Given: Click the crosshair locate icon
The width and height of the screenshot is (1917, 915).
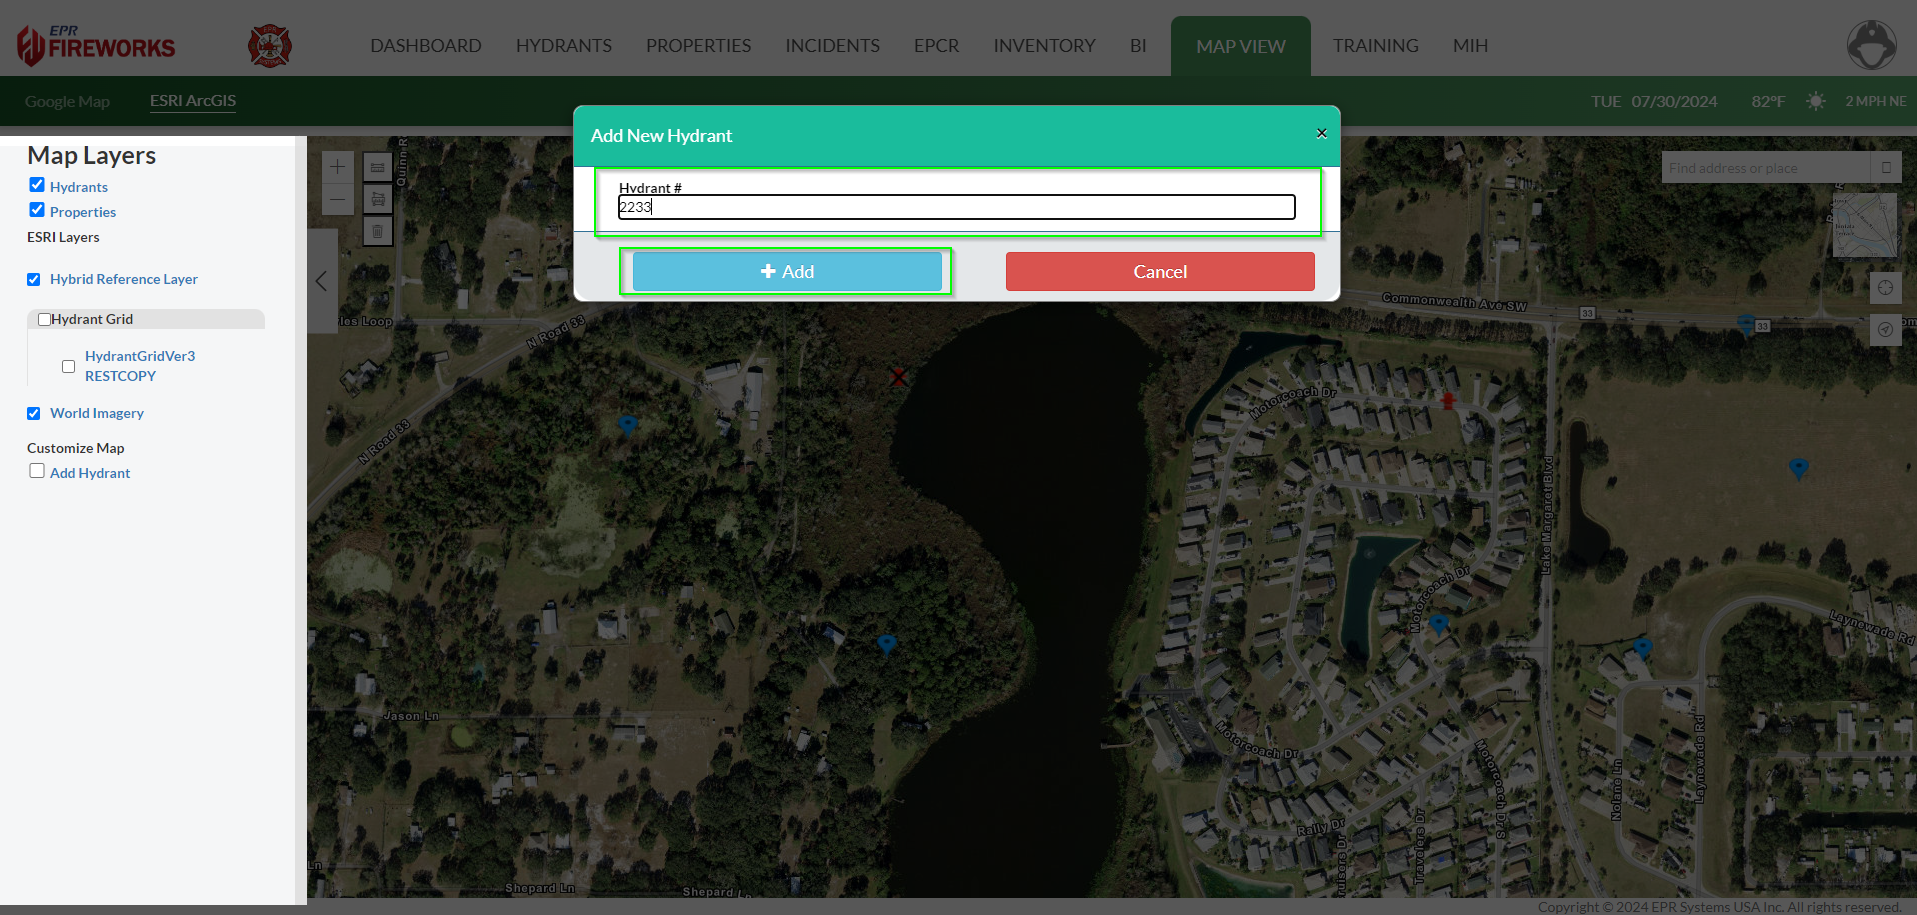Looking at the screenshot, I should click(1885, 288).
